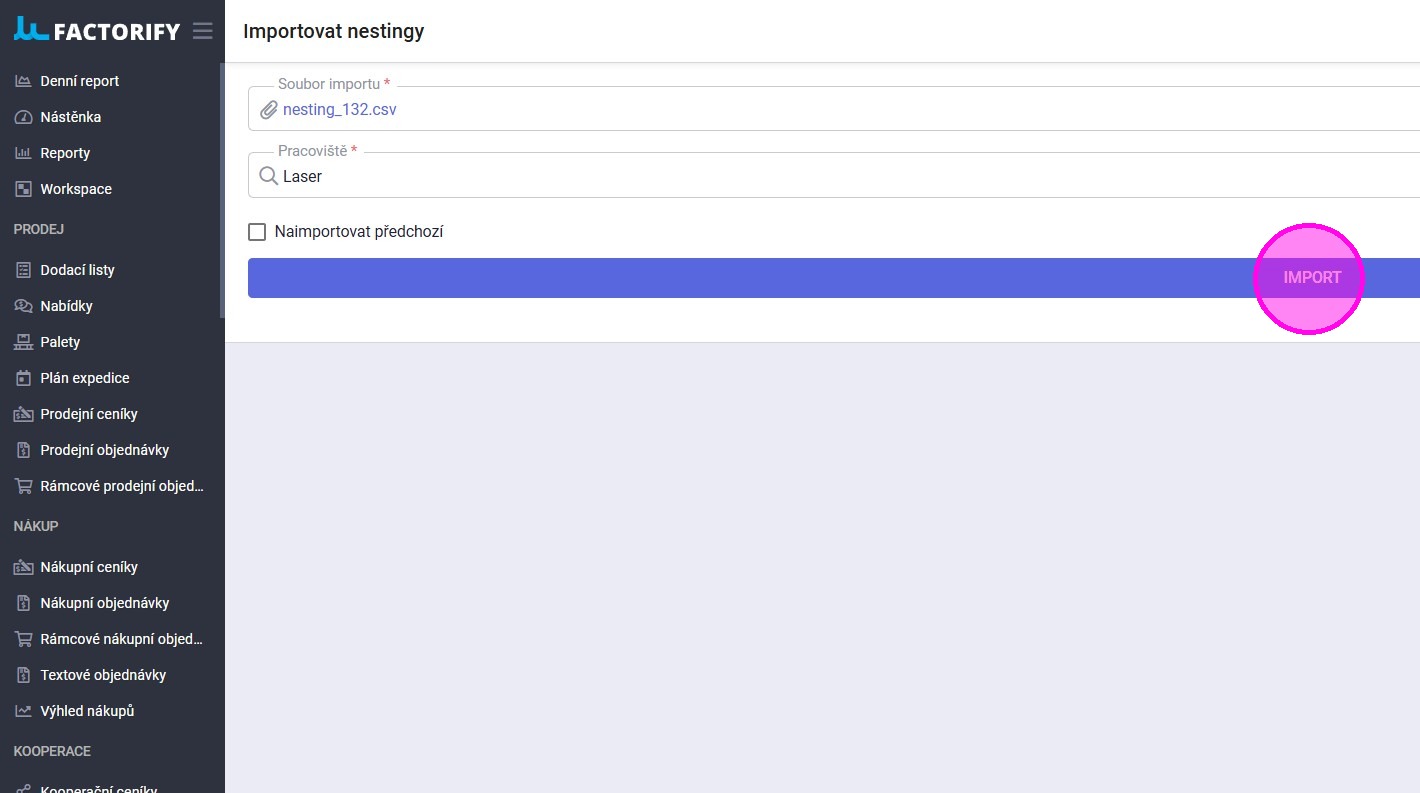Click the Výhled nákupů trend icon

23,711
